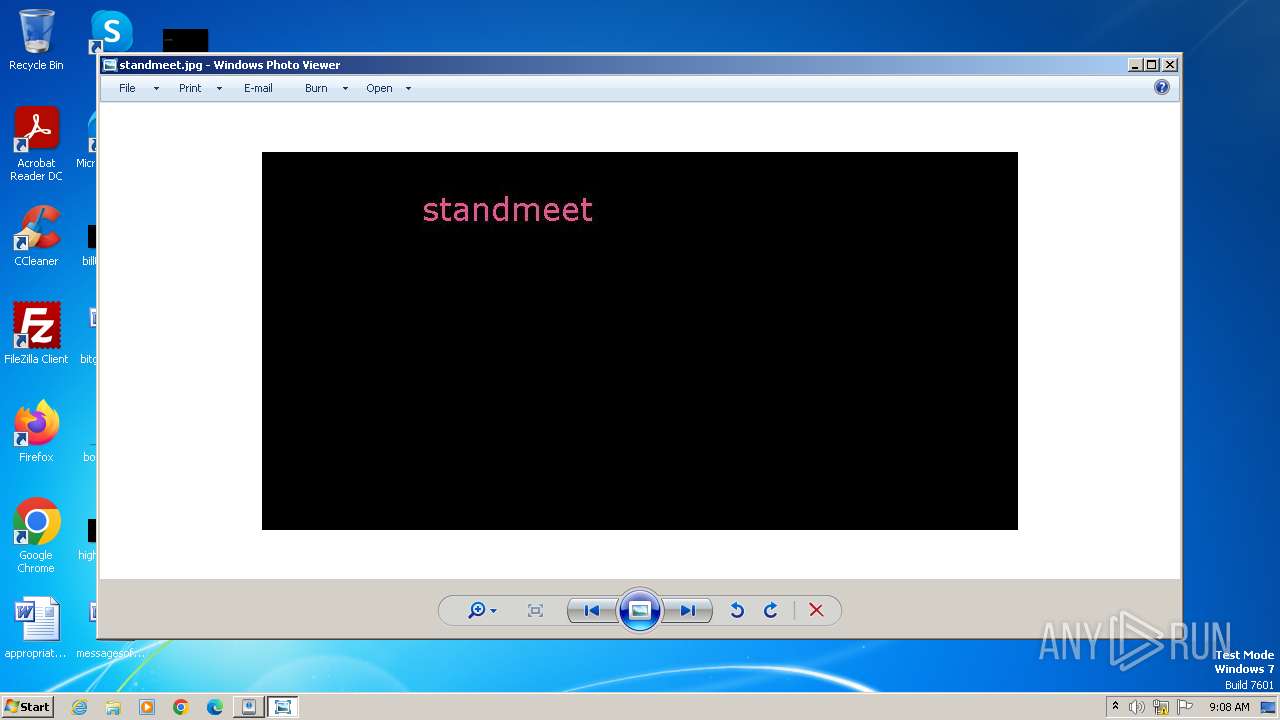Open the Burn menu
Image resolution: width=1280 pixels, height=720 pixels.
(x=316, y=88)
